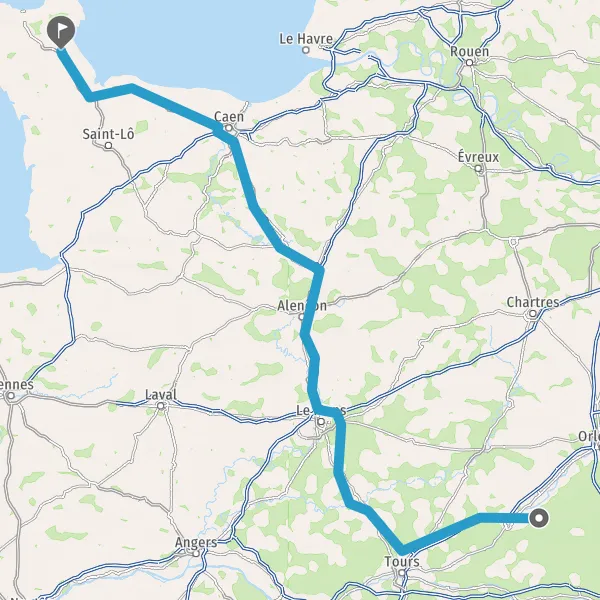The image size is (600, 600).
Task: Click the Chartres city label
Action: 533,302
